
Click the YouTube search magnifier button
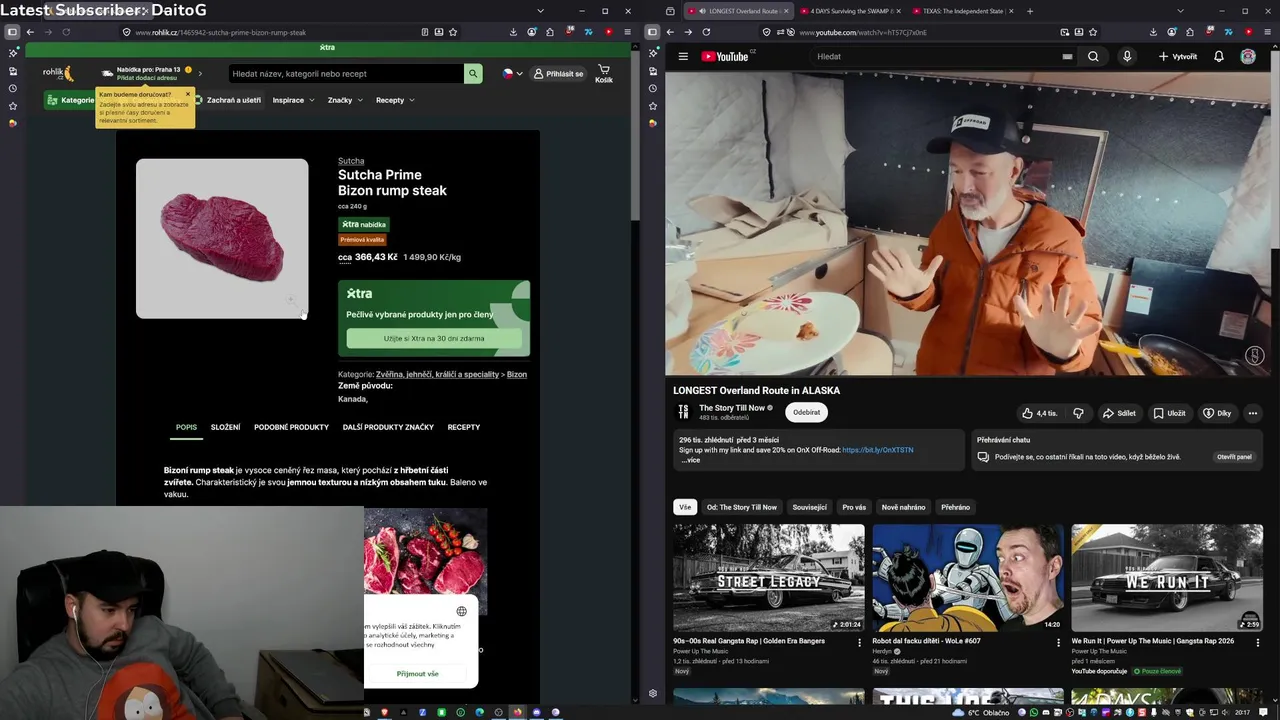[1093, 56]
